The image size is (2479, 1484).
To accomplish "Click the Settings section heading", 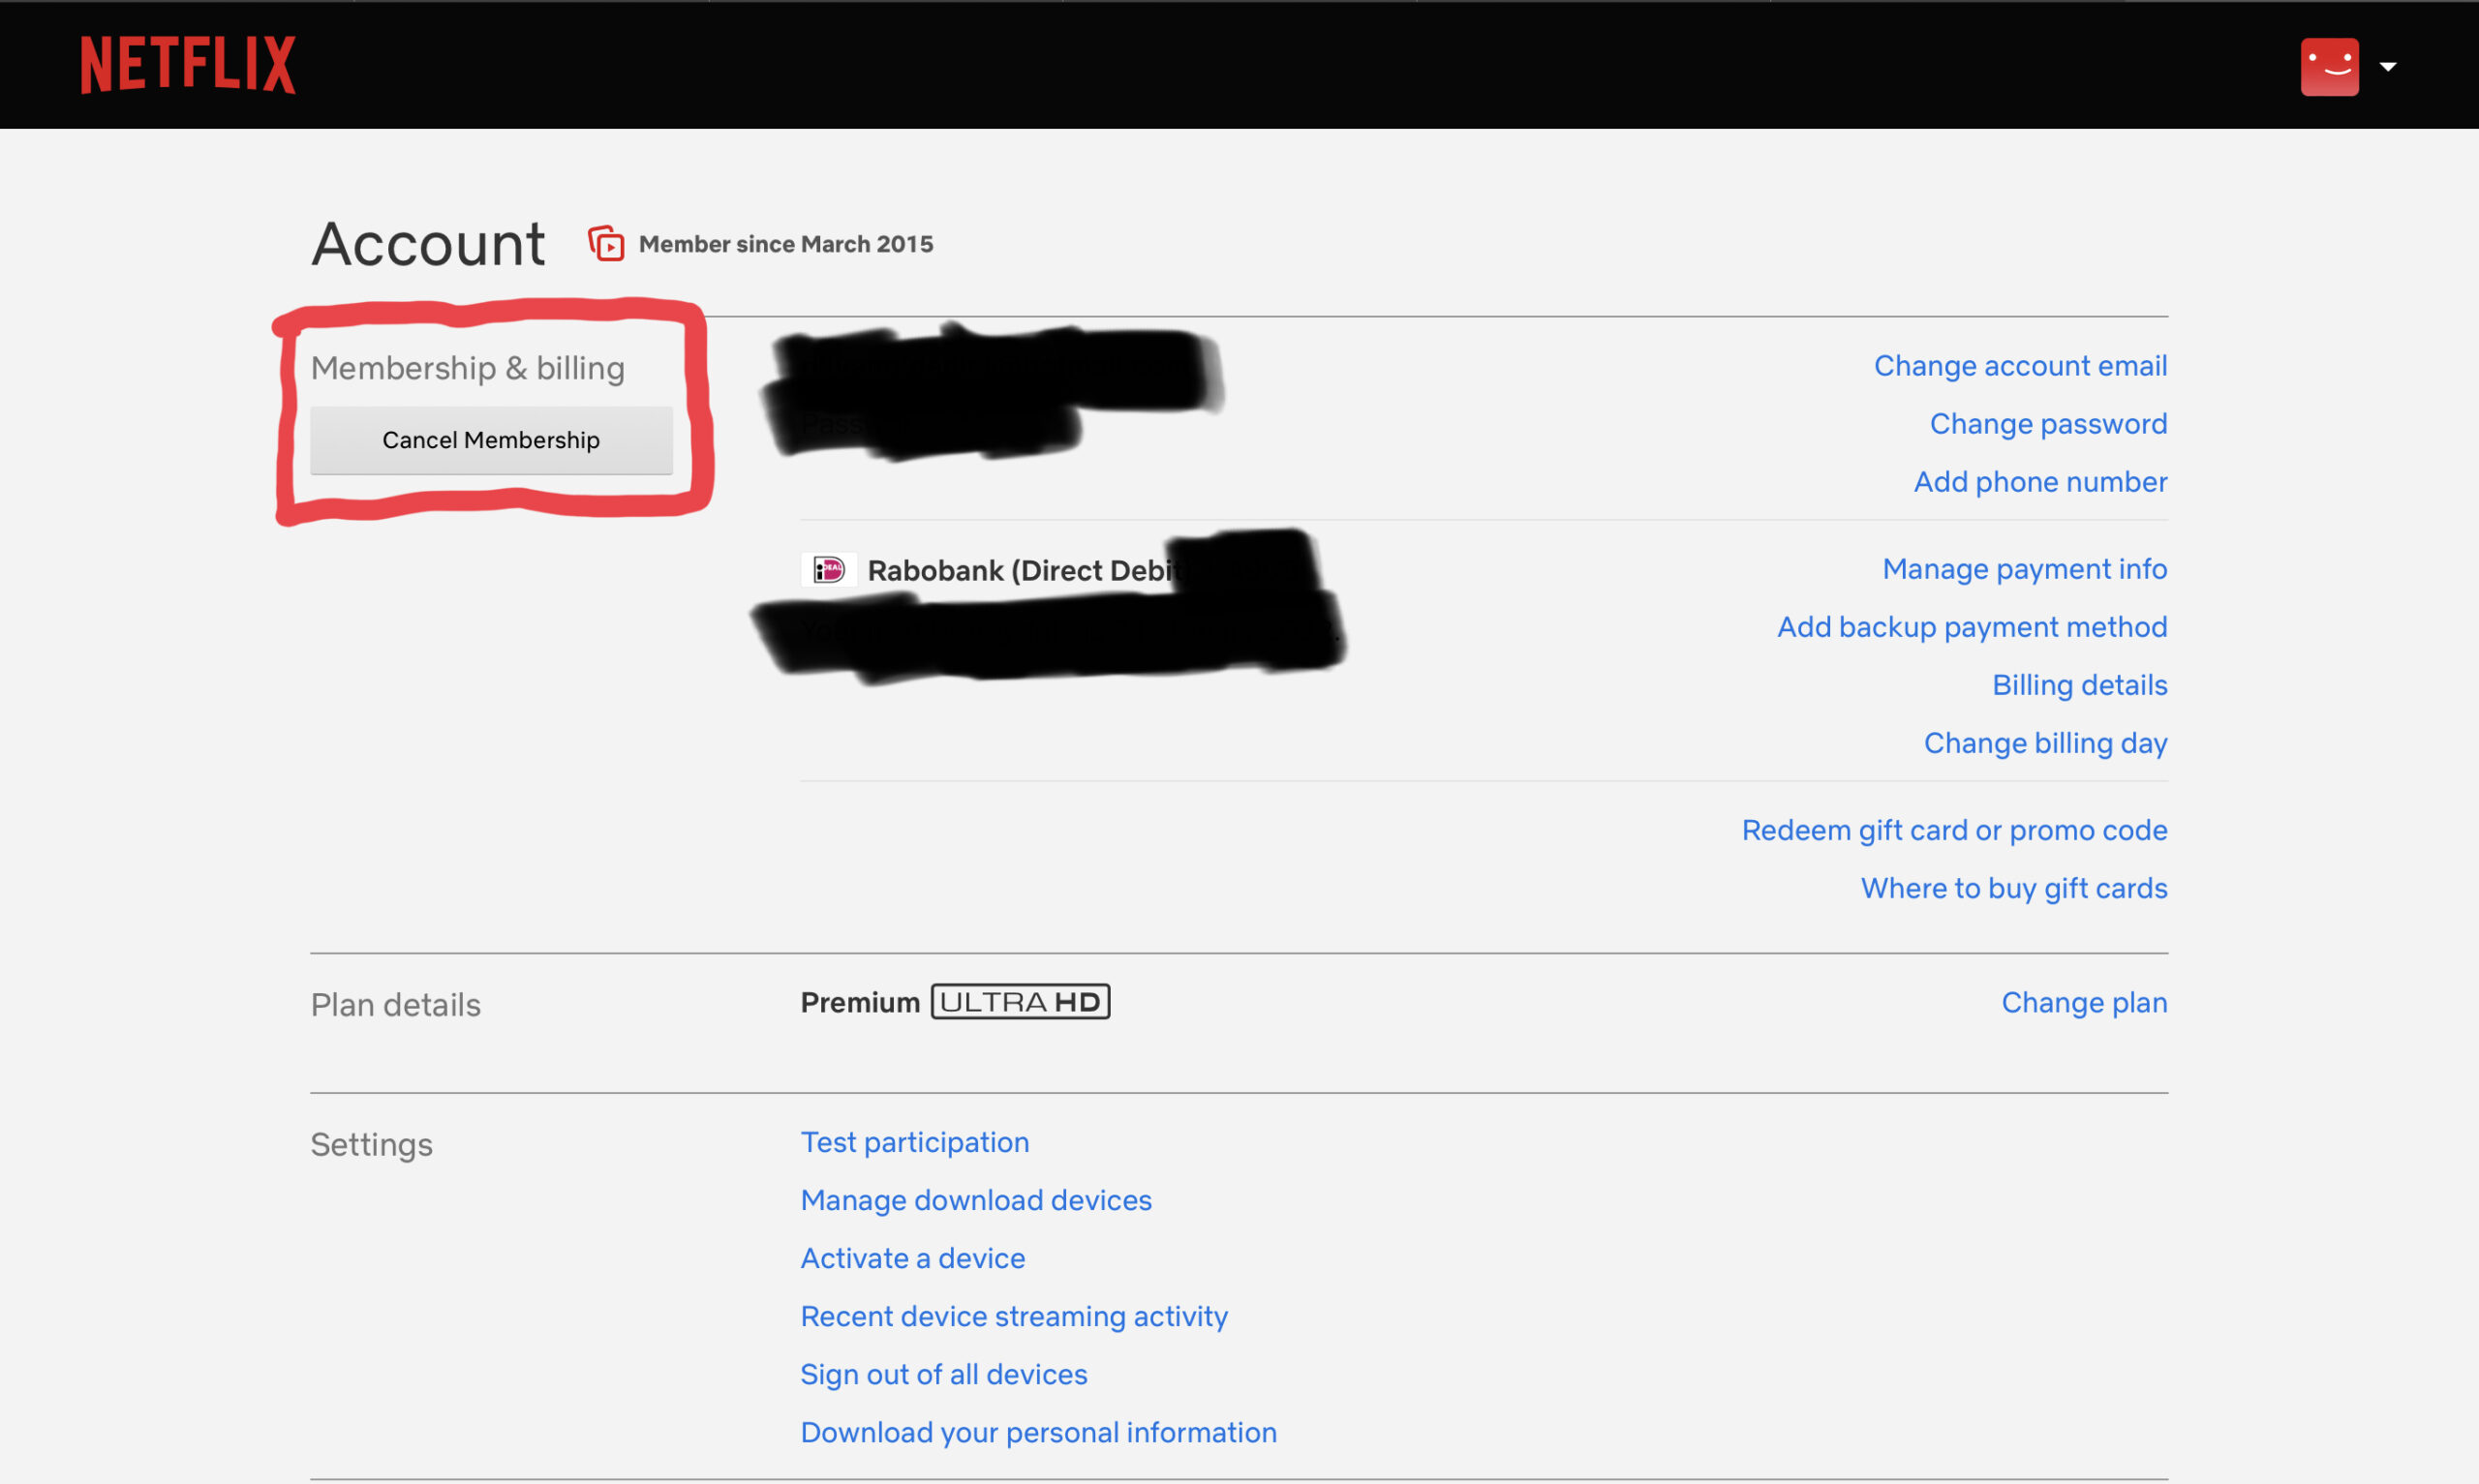I will (371, 1144).
